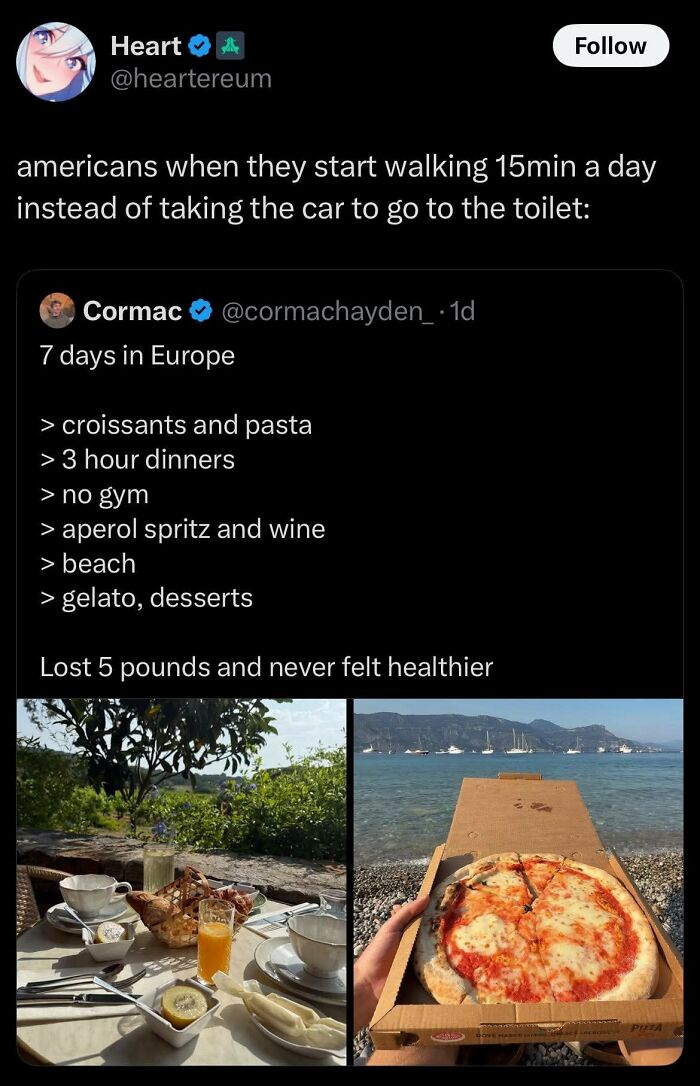This screenshot has height=1086, width=700.
Task: Enlarge the breakfast table photo
Action: click(181, 881)
